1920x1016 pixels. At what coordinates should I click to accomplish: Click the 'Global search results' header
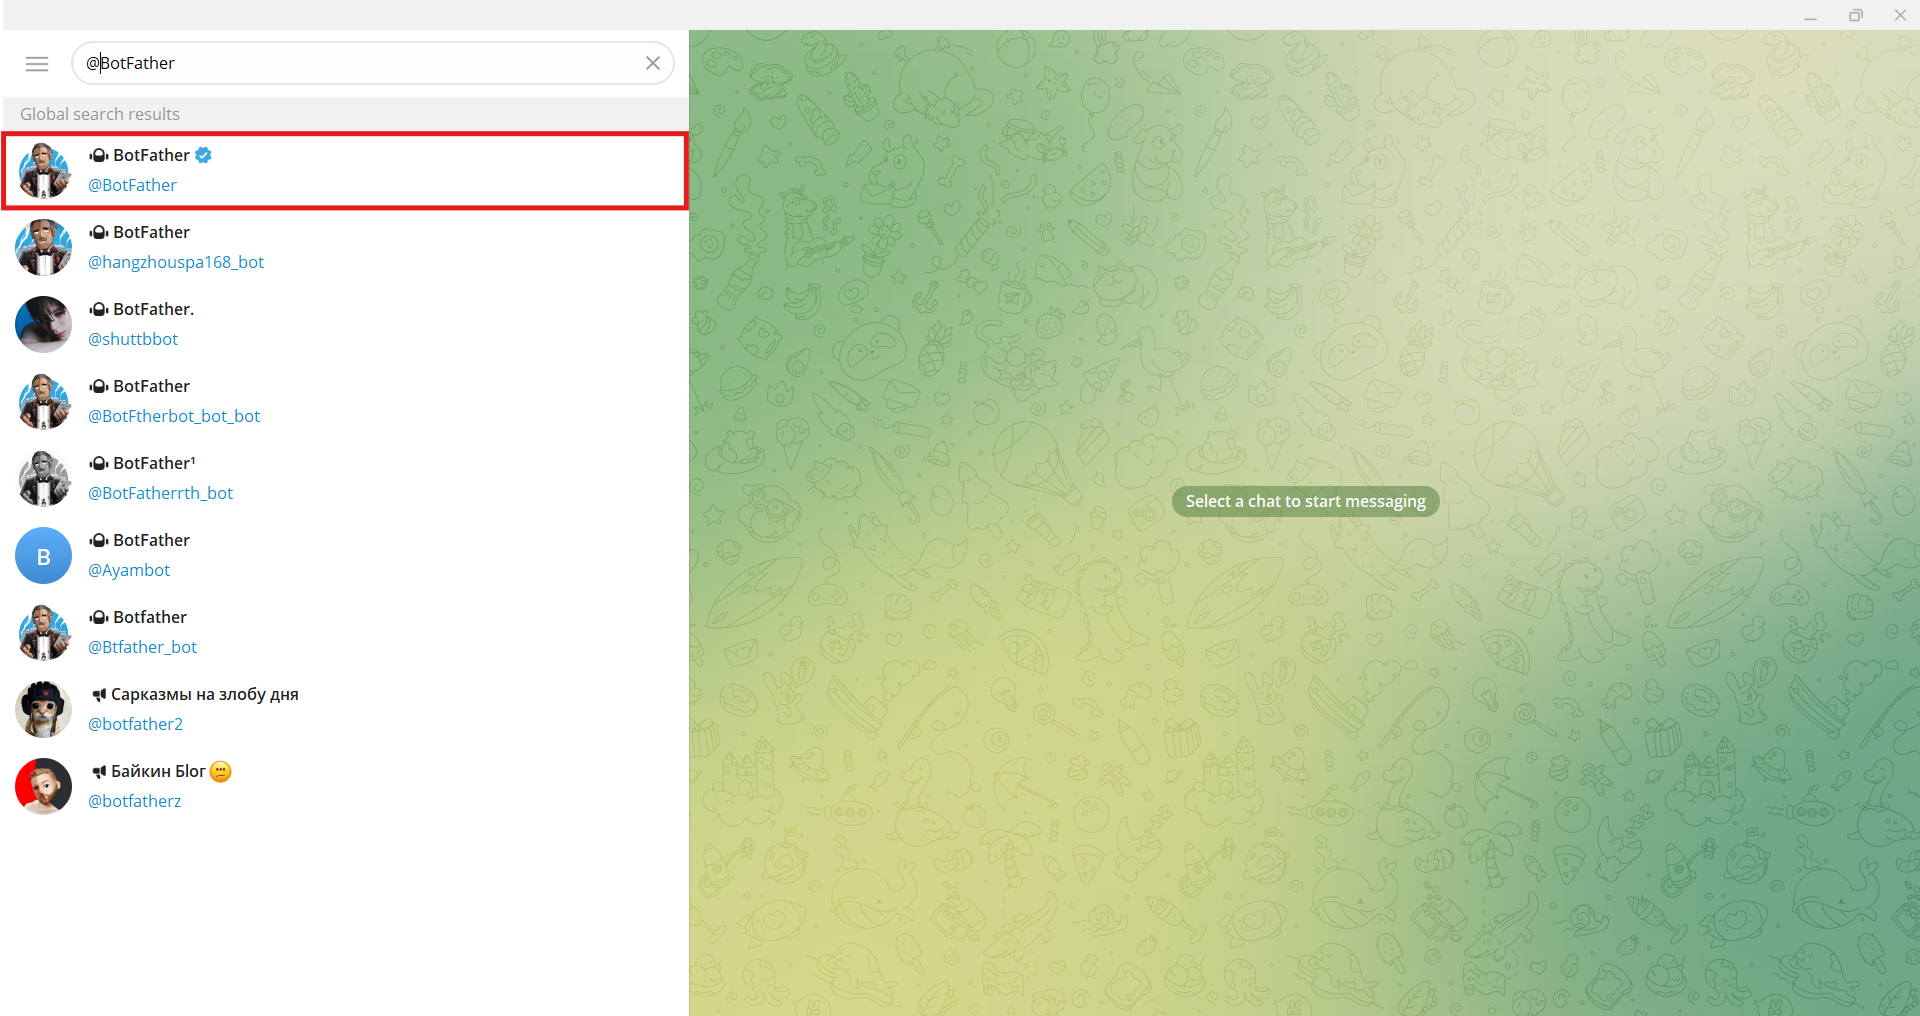100,114
